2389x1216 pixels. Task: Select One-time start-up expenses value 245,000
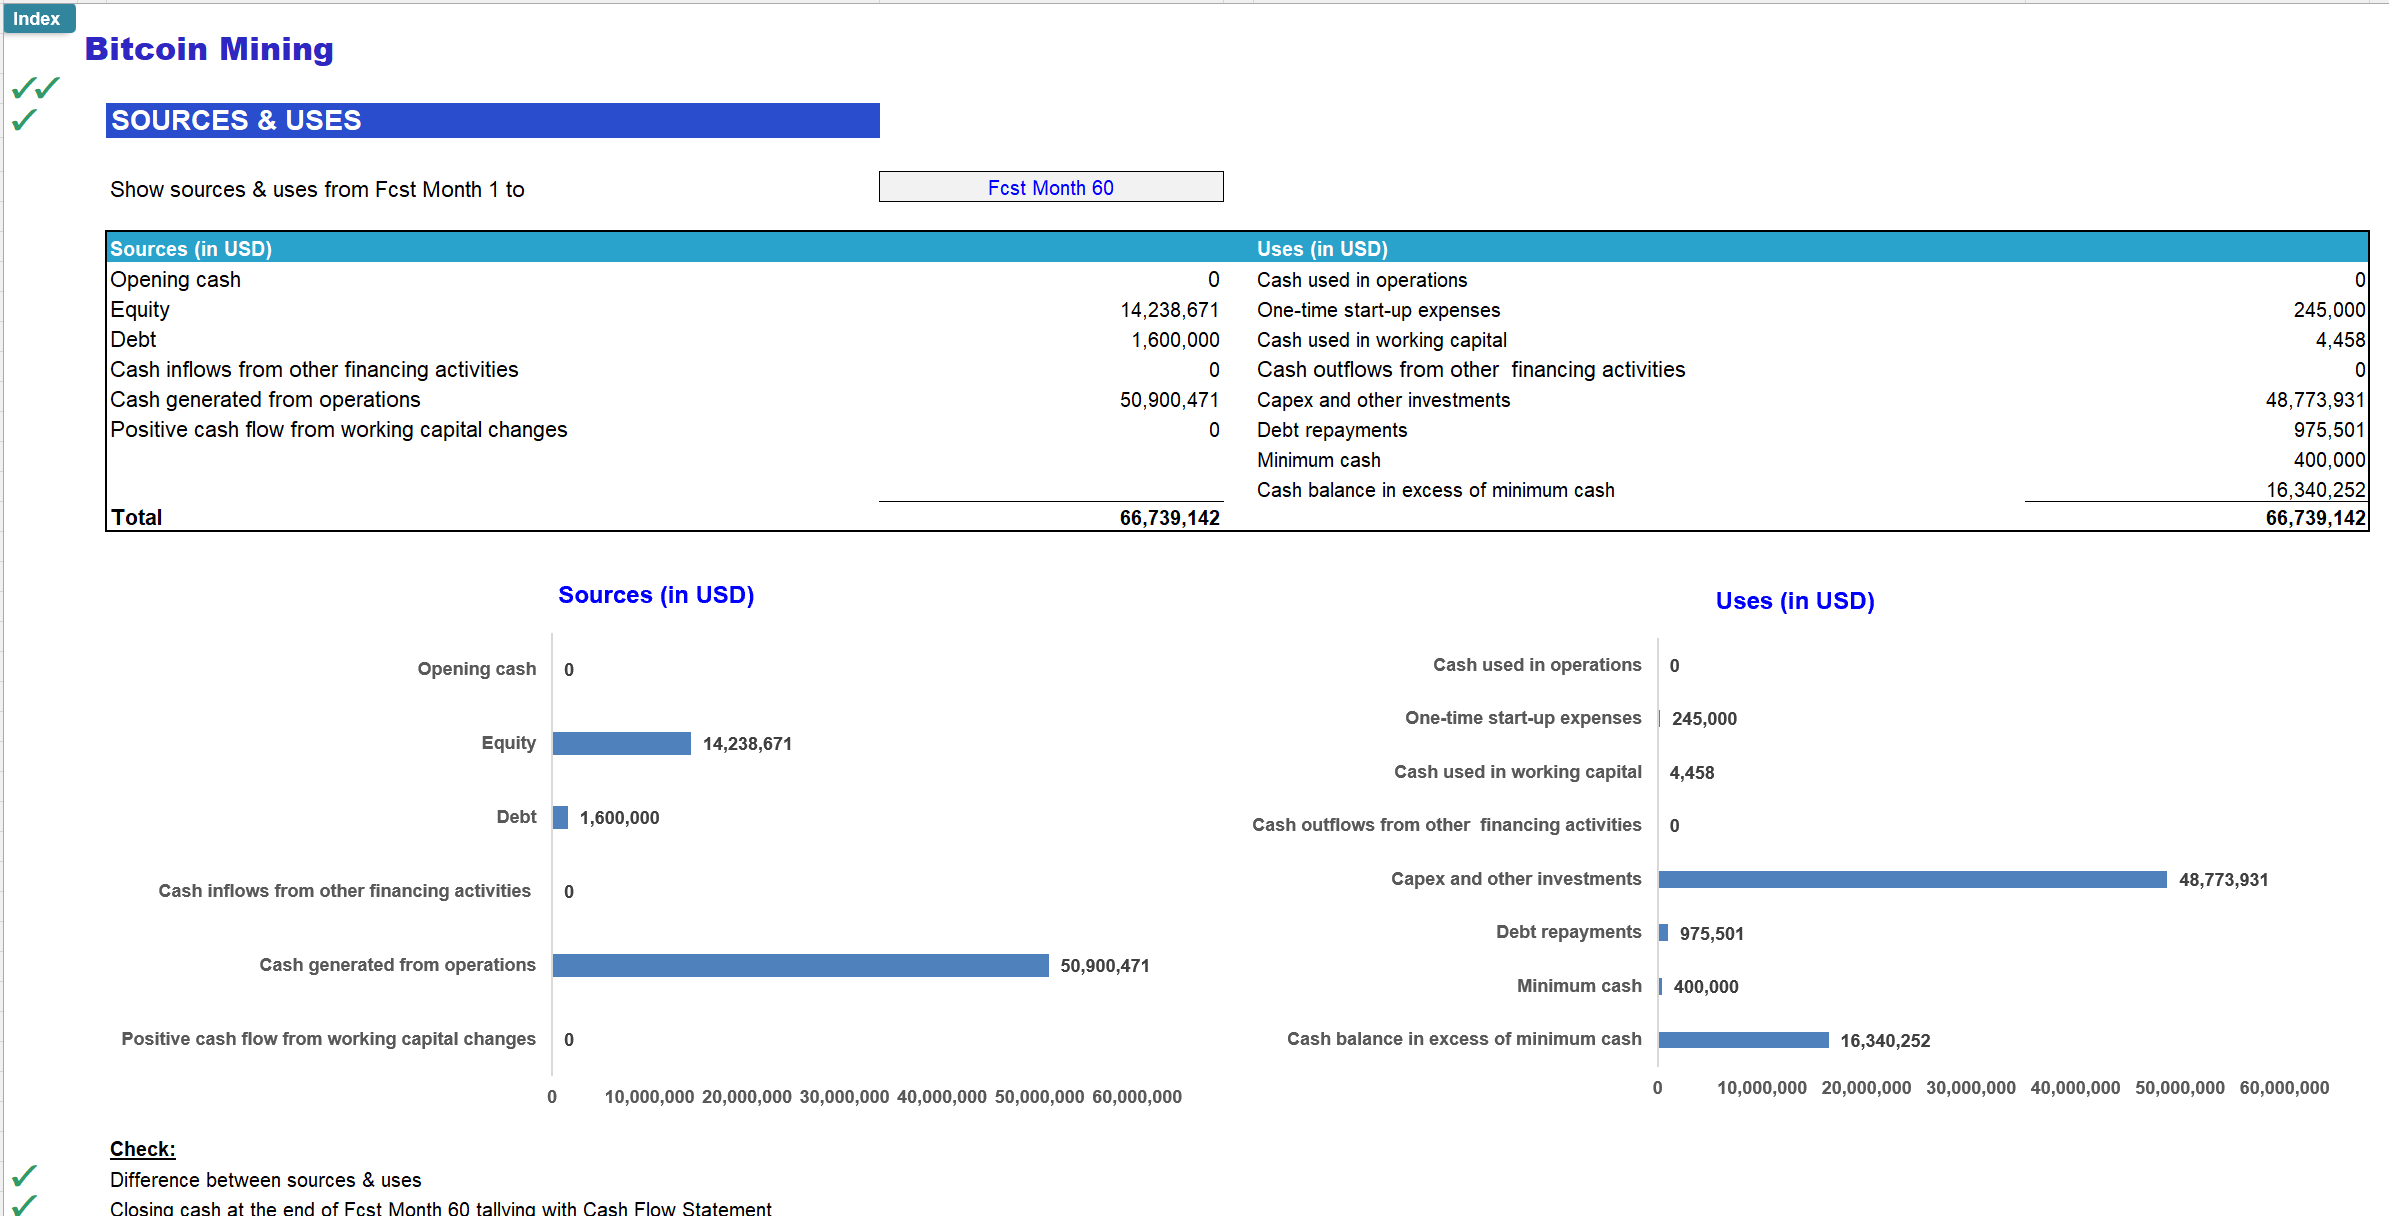click(x=2329, y=310)
